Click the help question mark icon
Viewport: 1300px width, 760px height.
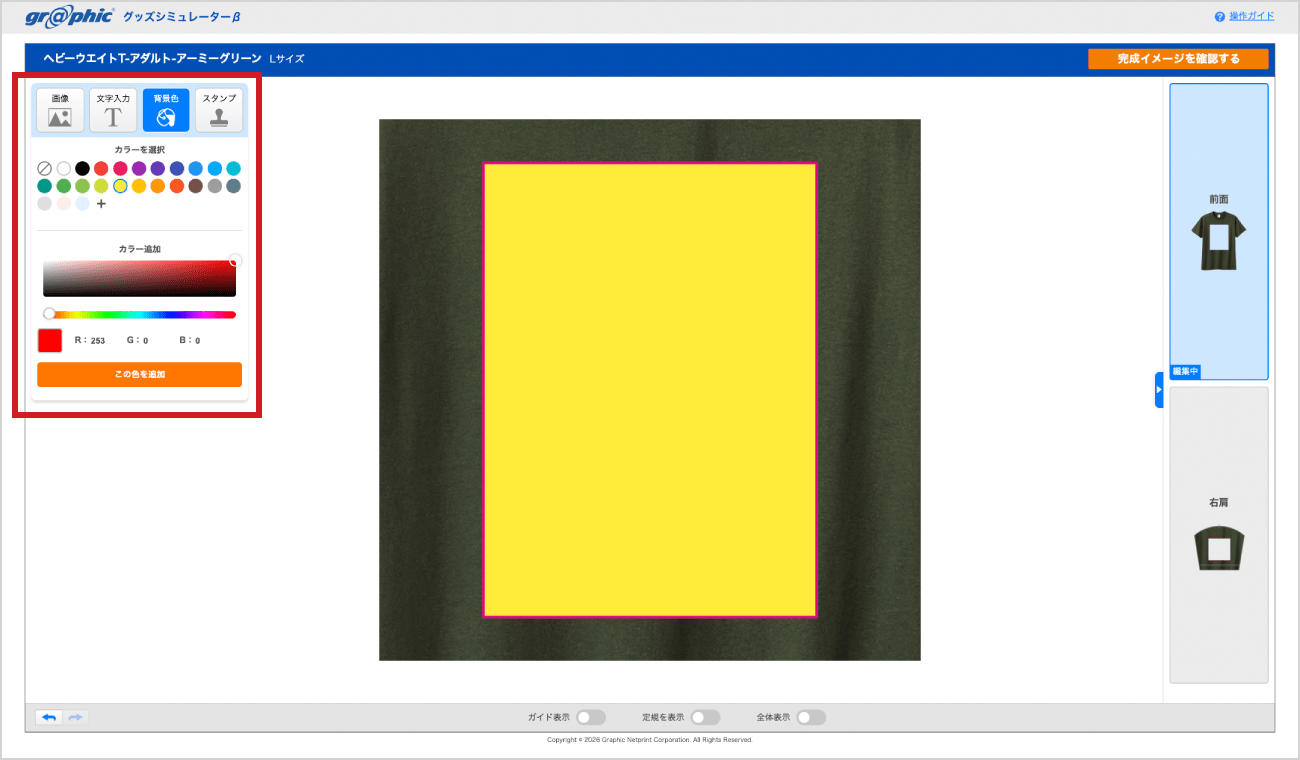pos(1220,17)
